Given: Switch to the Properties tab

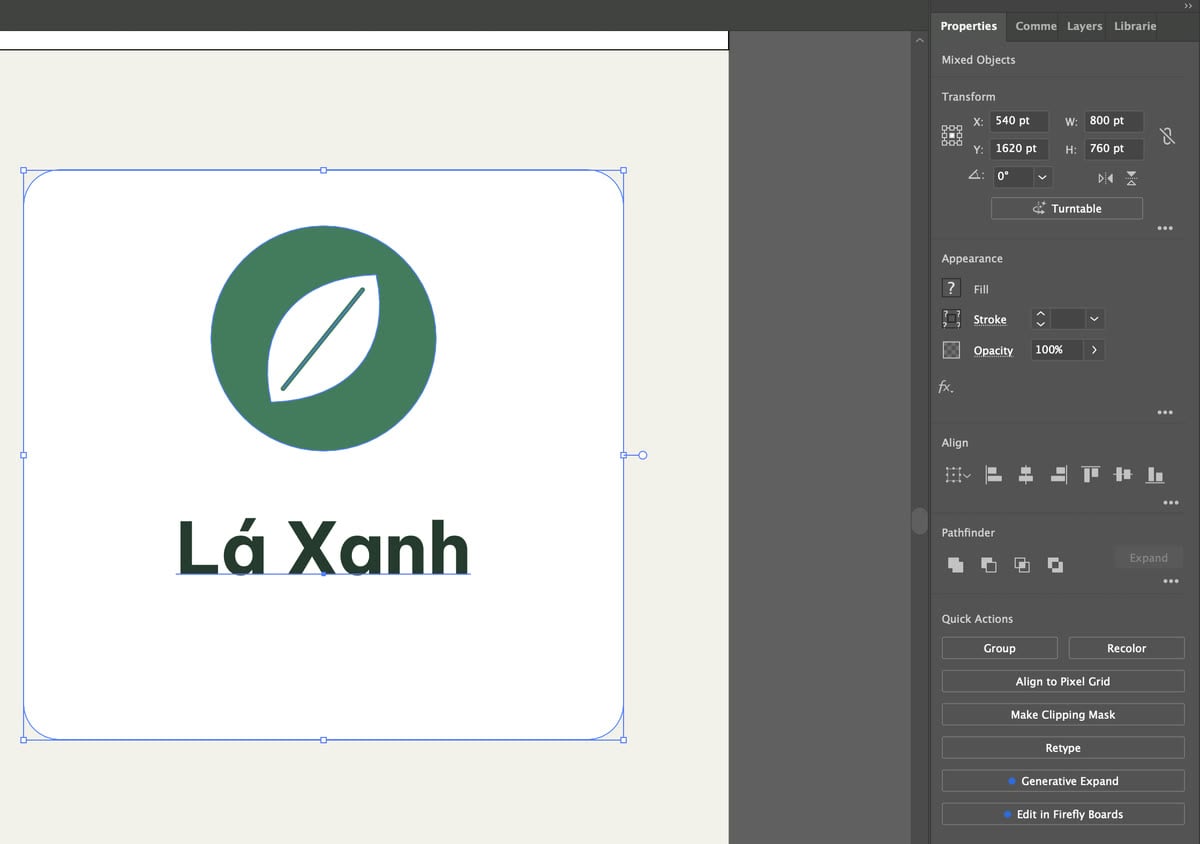Looking at the screenshot, I should point(969,26).
